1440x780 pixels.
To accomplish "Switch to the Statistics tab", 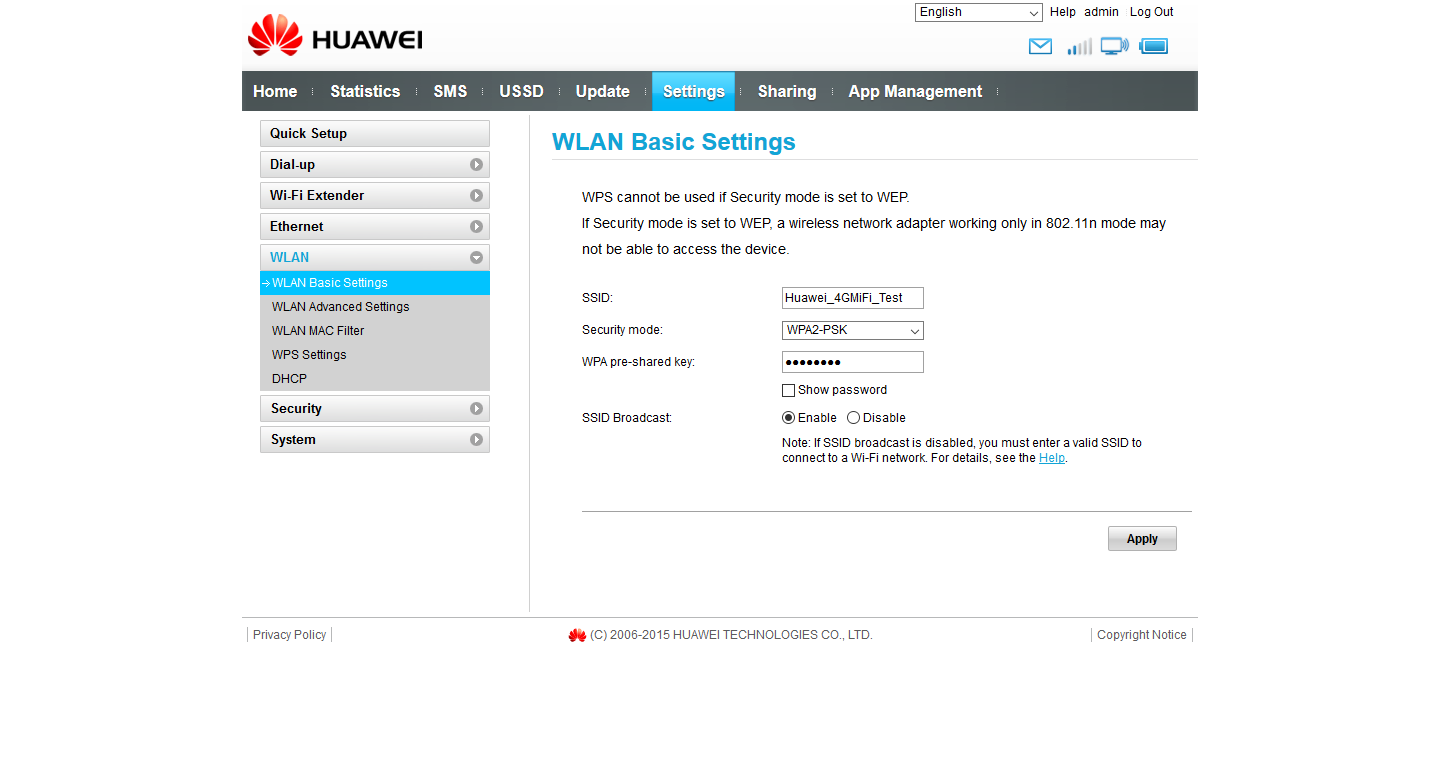I will point(365,91).
